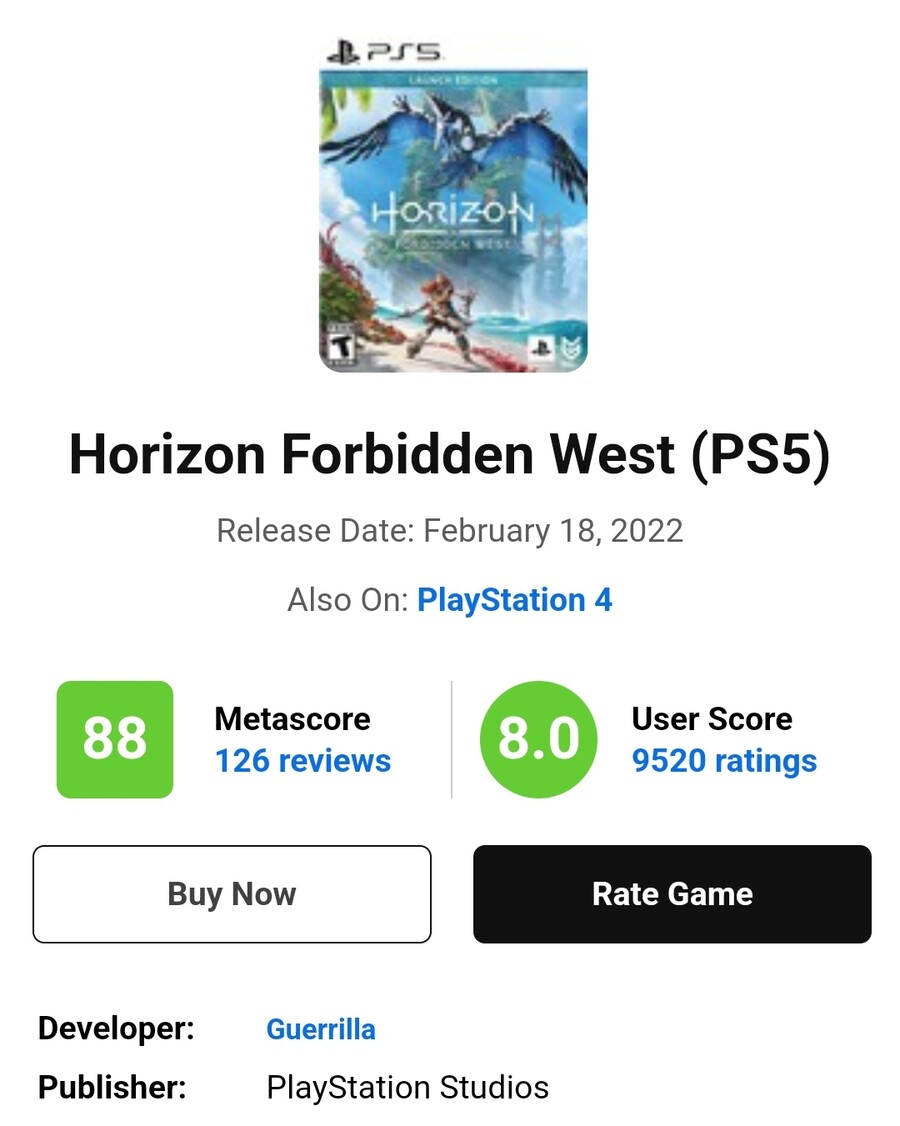This screenshot has width=900, height=1126.
Task: Click the Buy Now button
Action: click(232, 894)
